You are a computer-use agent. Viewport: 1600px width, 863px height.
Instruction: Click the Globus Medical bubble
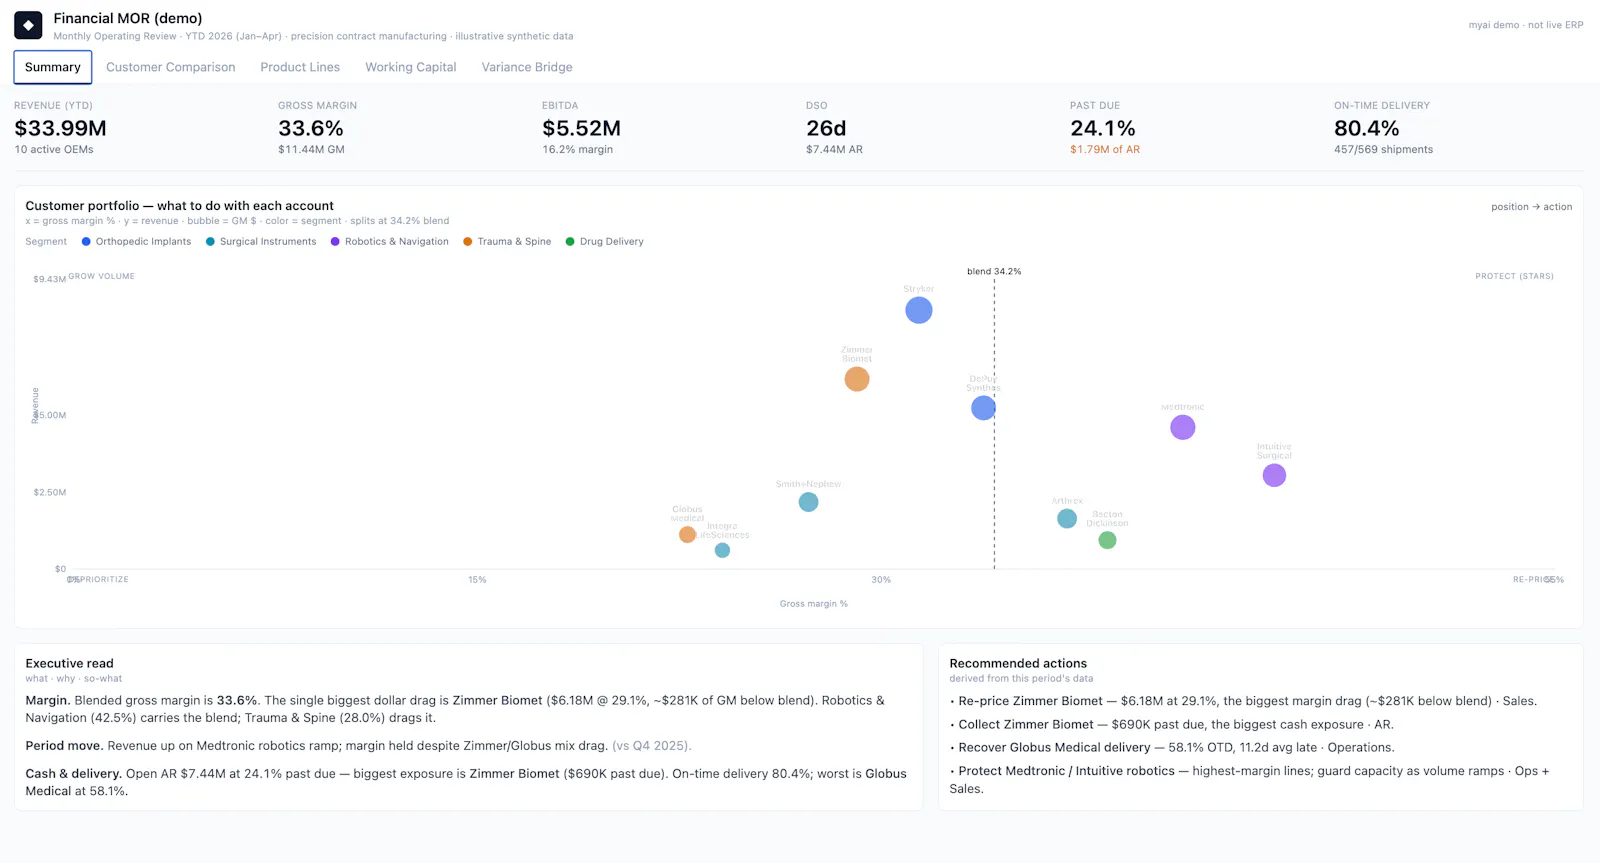pos(687,535)
